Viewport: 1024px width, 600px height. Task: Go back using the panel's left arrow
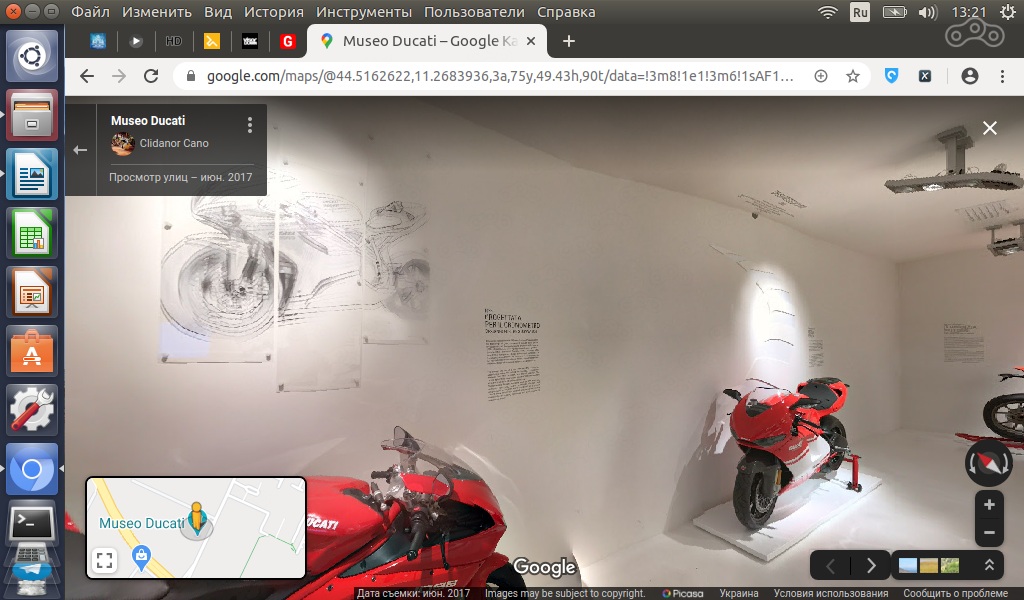(x=81, y=150)
